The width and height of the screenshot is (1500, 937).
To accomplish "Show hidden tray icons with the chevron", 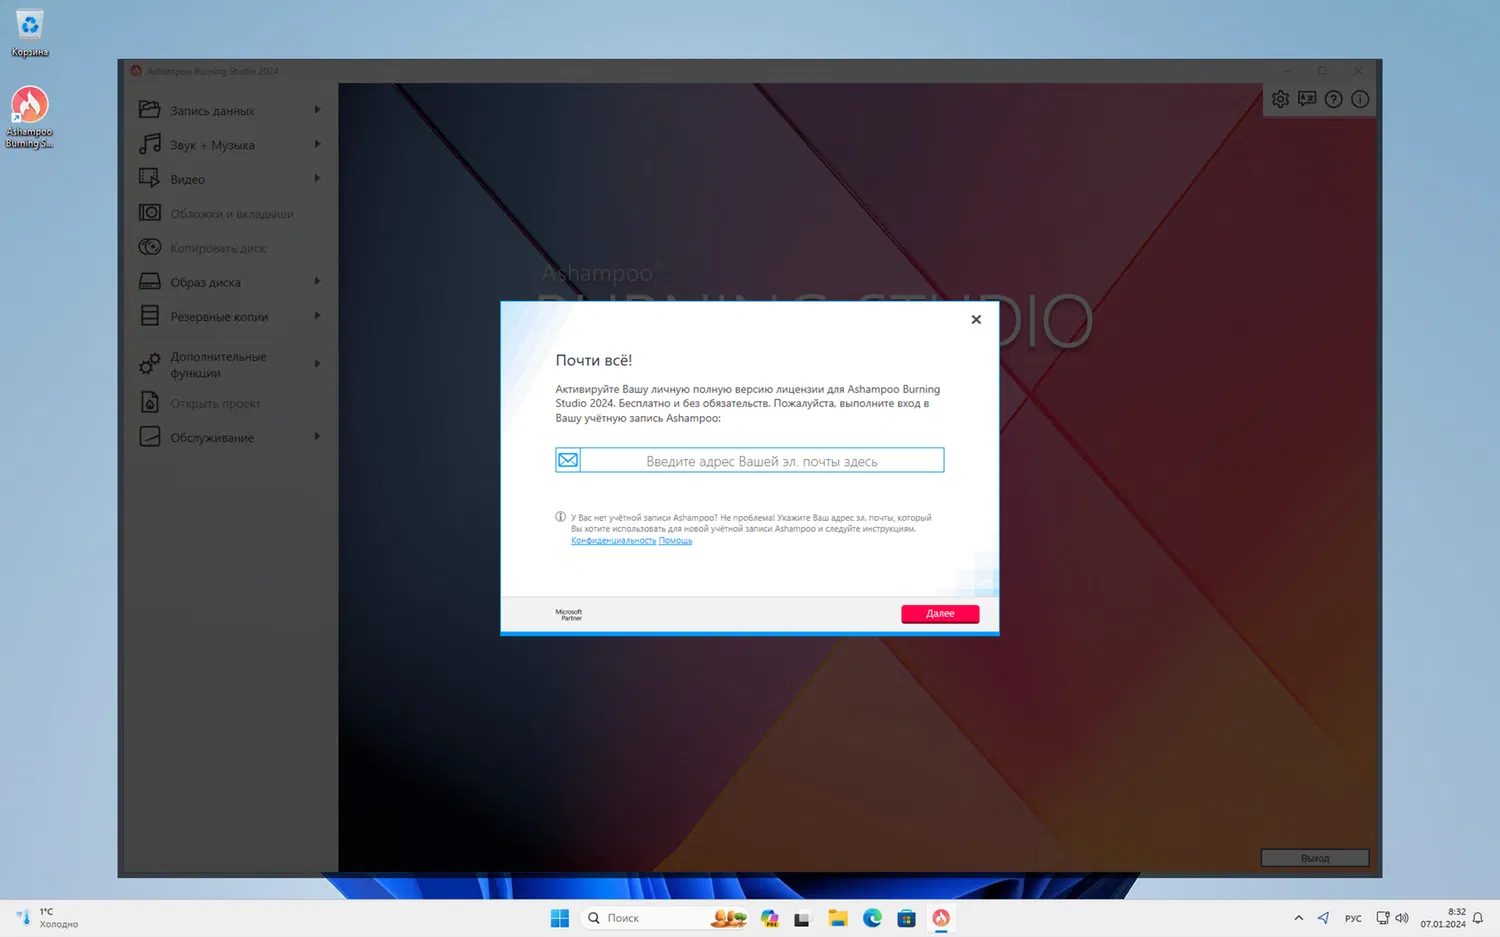I will coord(1298,918).
